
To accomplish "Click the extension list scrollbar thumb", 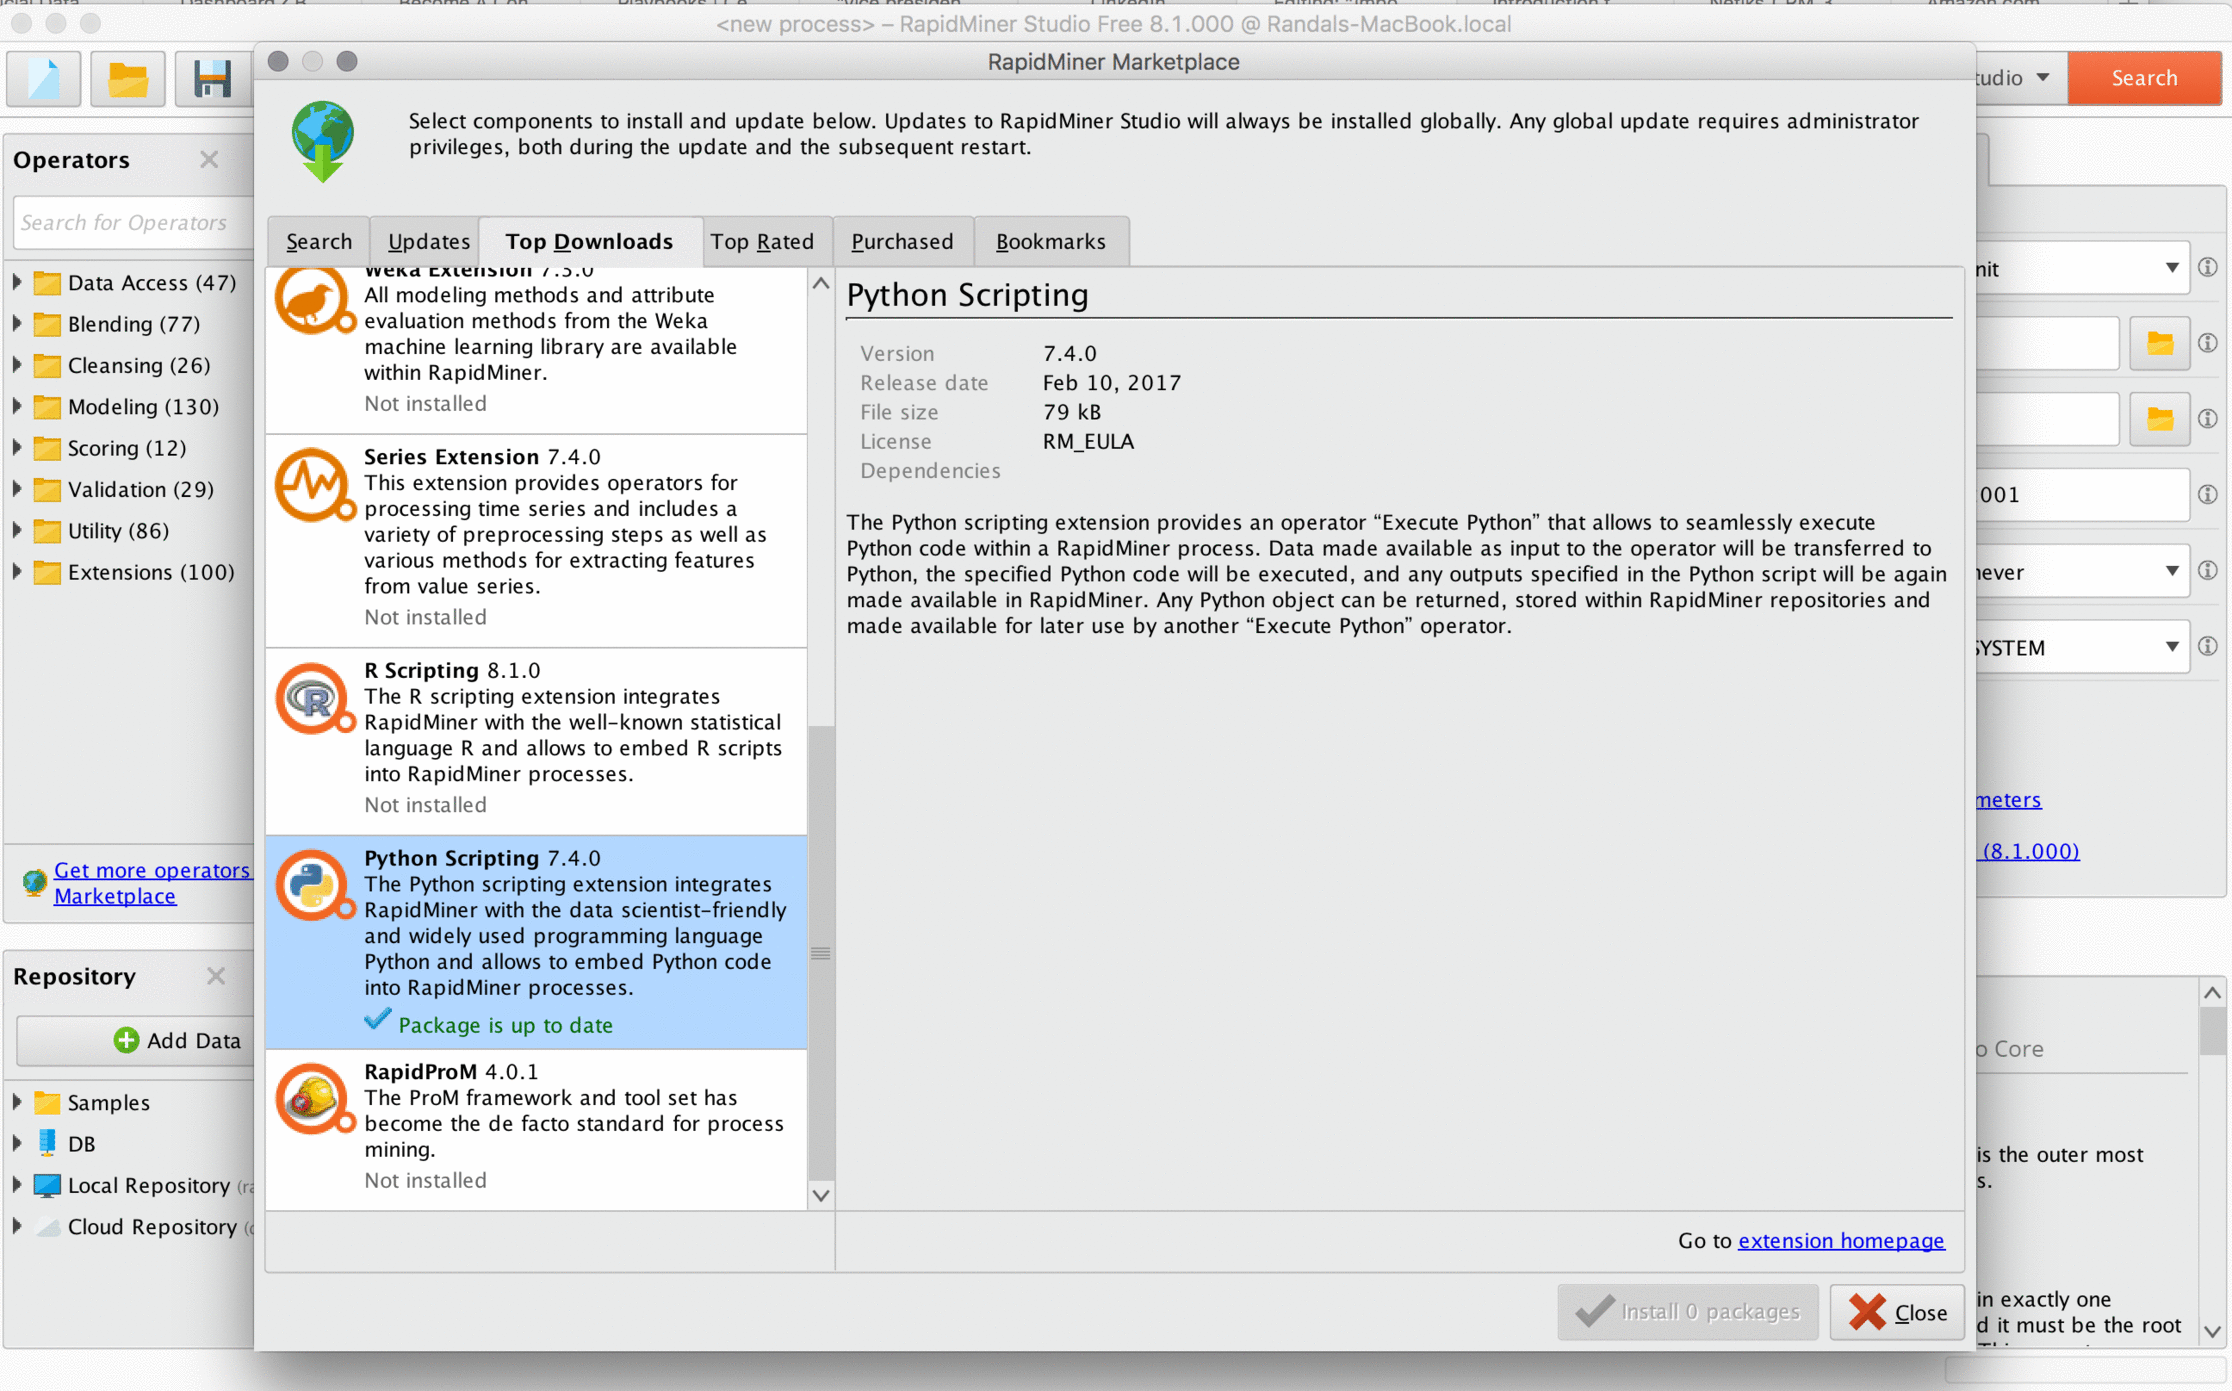I will [820, 952].
